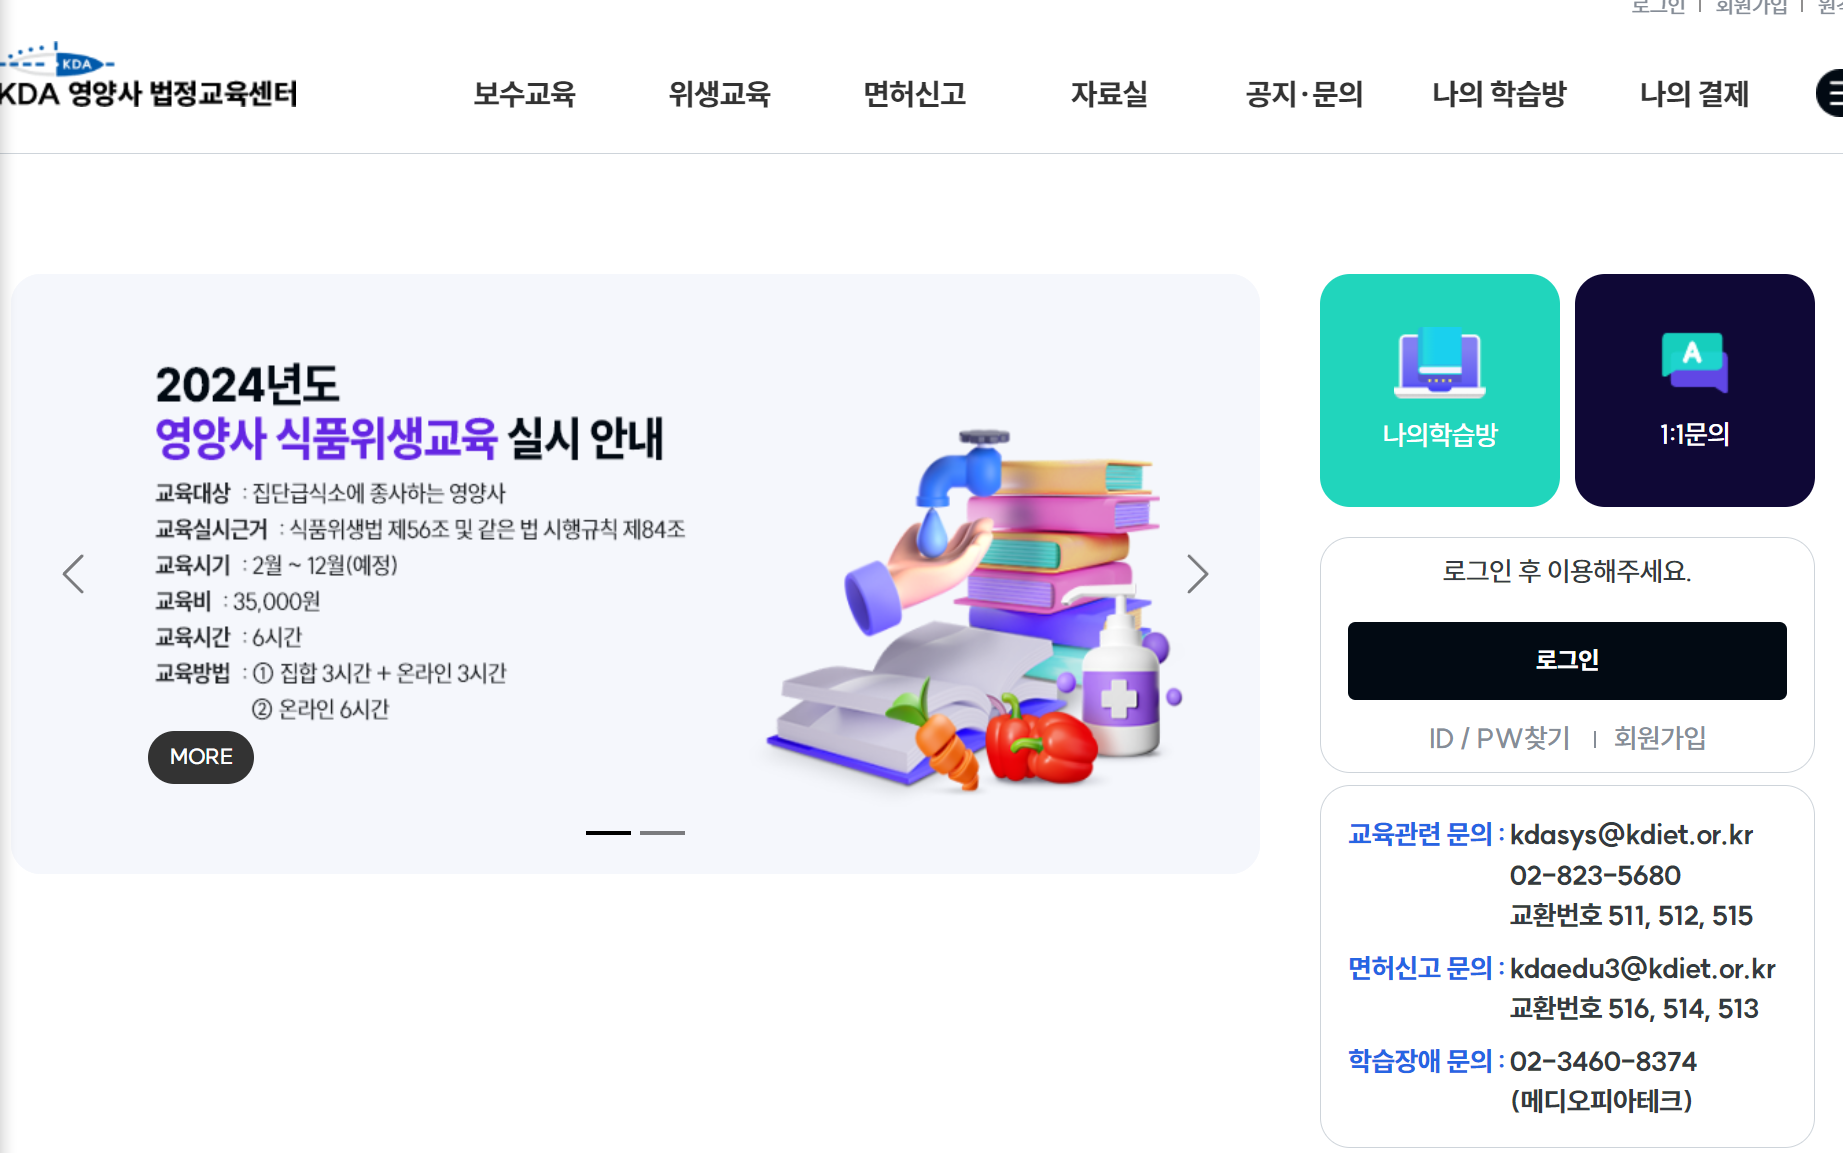Click the KDA logo in header

click(x=148, y=77)
